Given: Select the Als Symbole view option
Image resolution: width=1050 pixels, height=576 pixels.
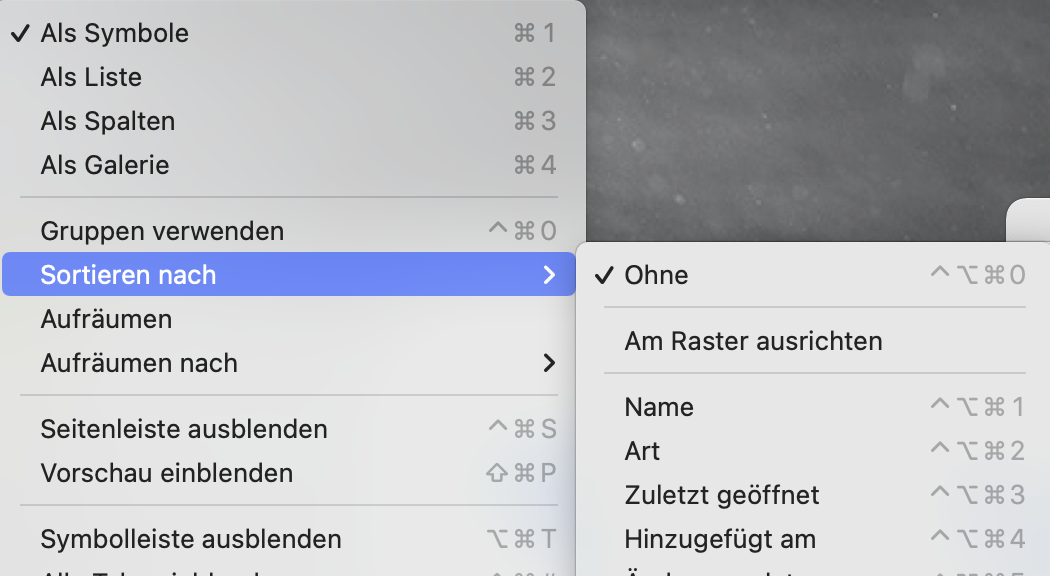Looking at the screenshot, I should 115,33.
